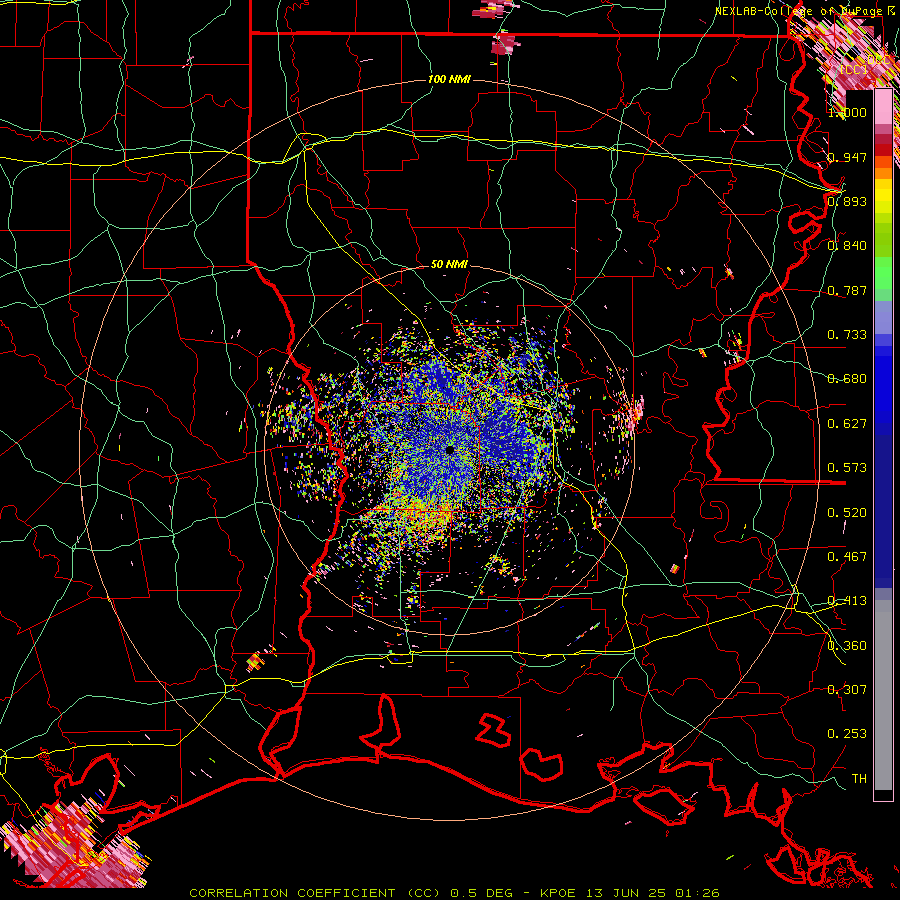Select the 0.787 scale value
Viewport: 900px width, 900px height.
point(847,290)
